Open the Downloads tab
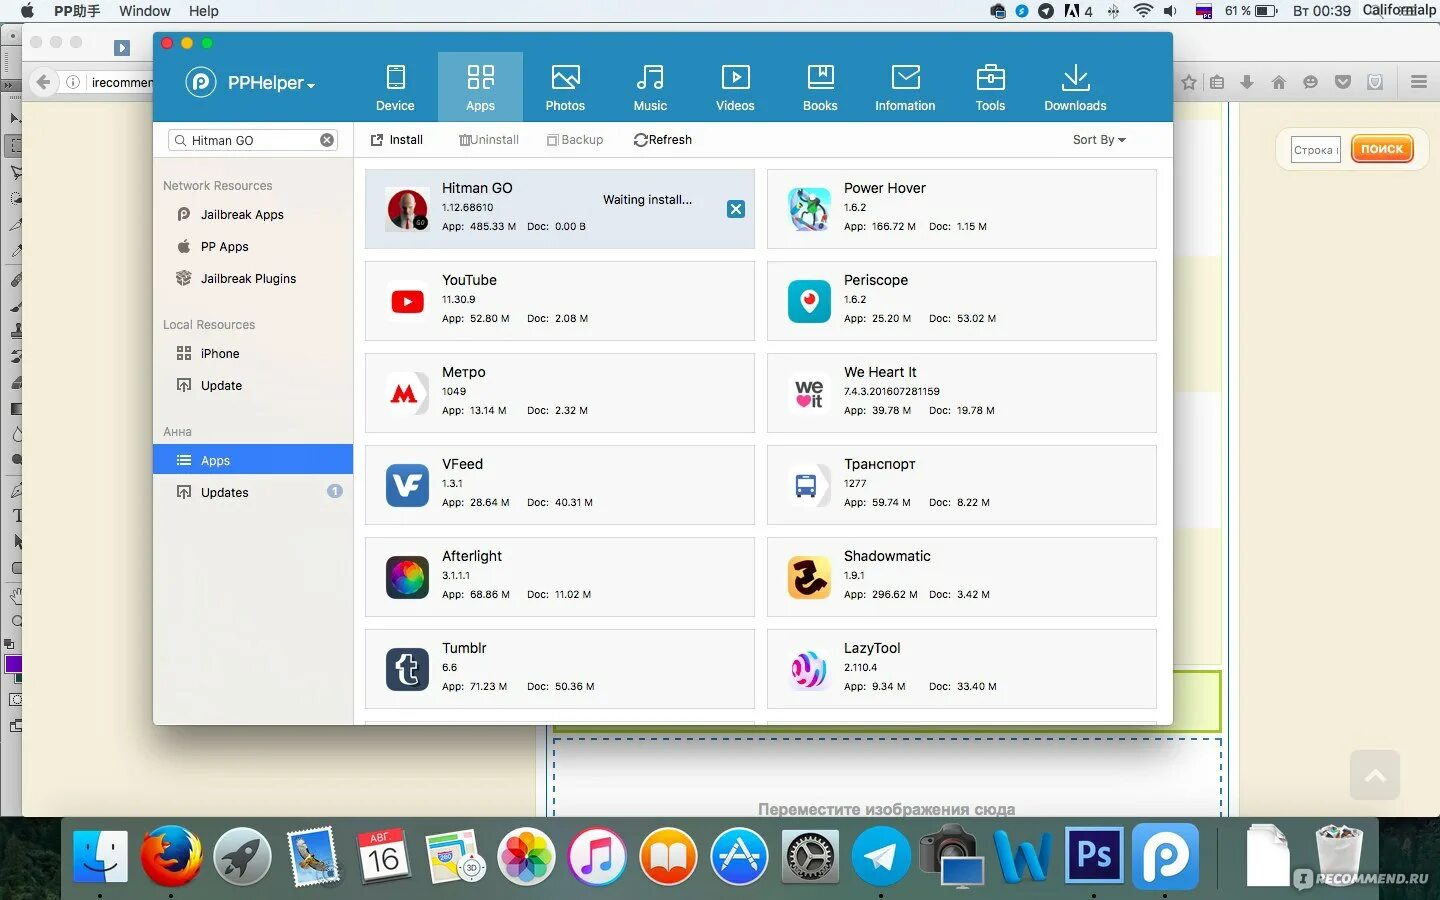This screenshot has width=1440, height=900. point(1075,87)
